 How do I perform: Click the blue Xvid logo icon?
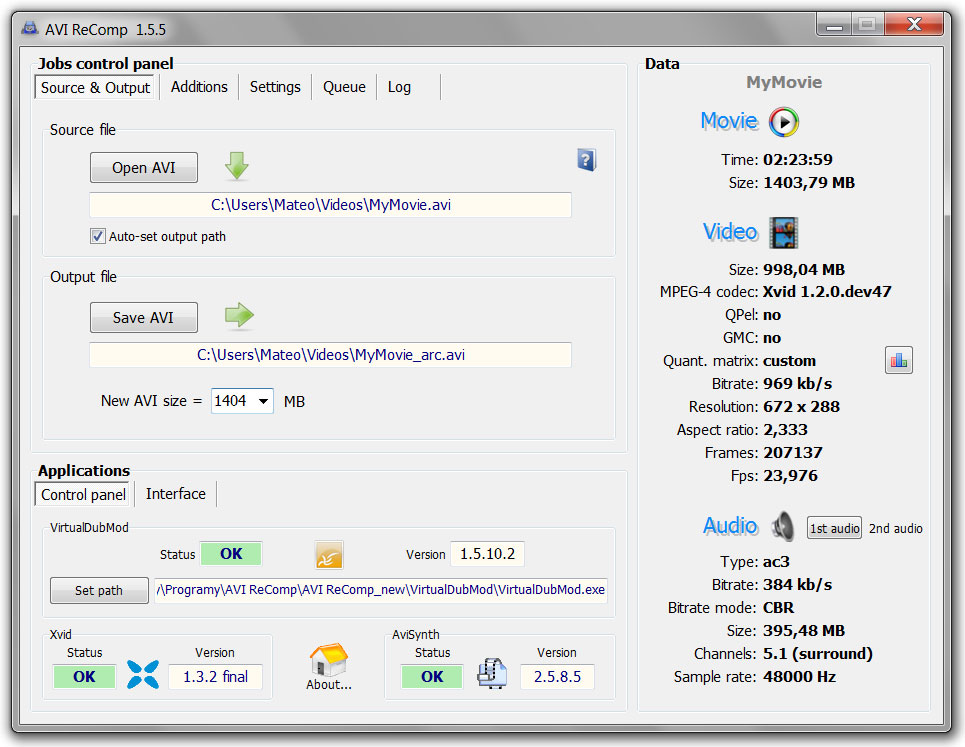[x=143, y=676]
